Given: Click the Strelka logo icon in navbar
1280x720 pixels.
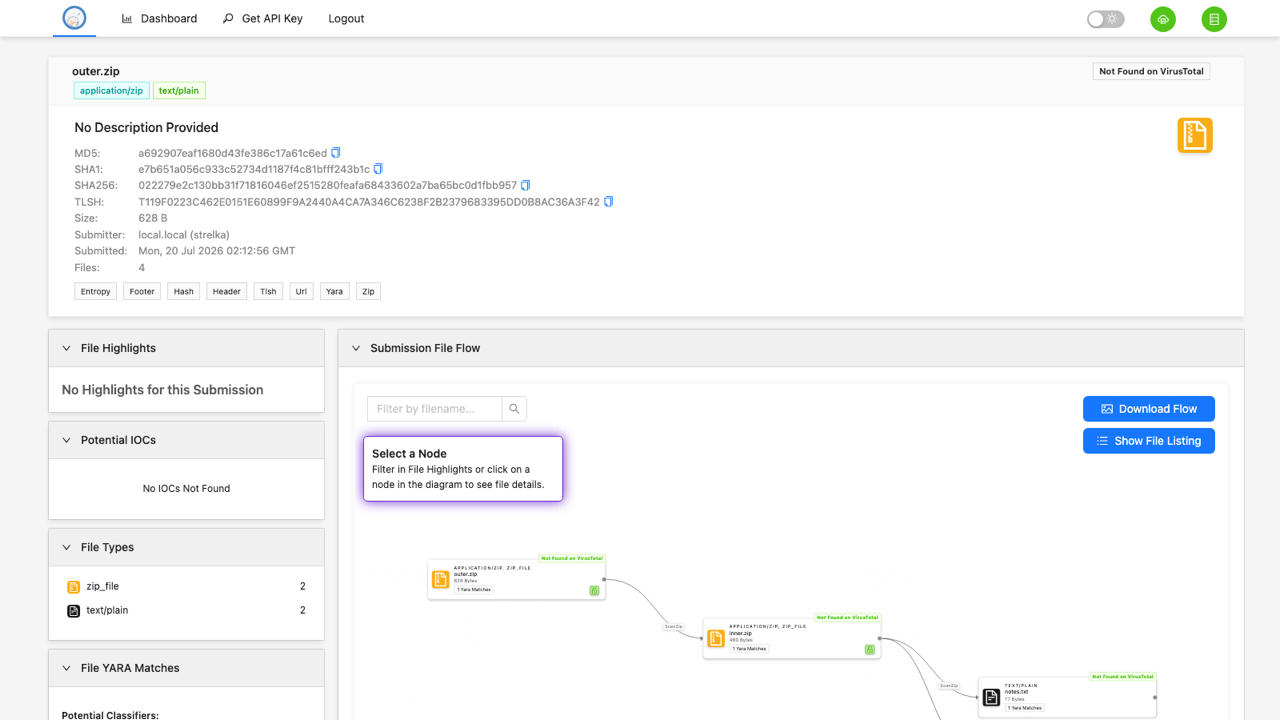Looking at the screenshot, I should coord(74,18).
